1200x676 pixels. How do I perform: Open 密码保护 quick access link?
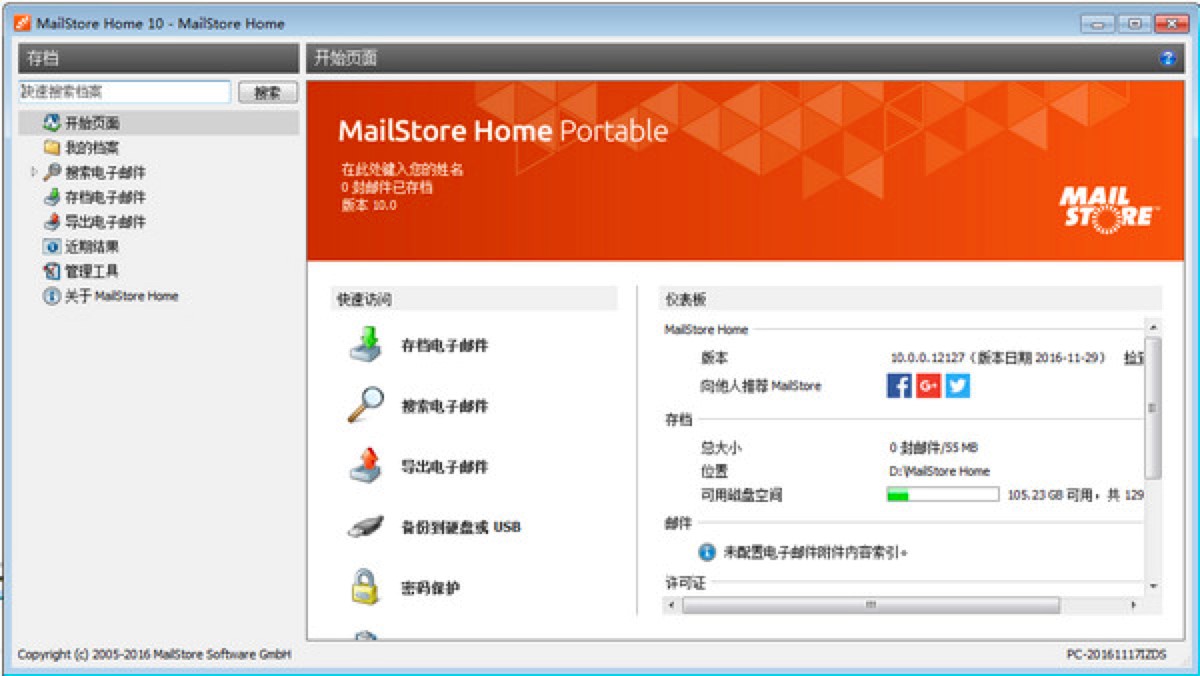point(430,587)
